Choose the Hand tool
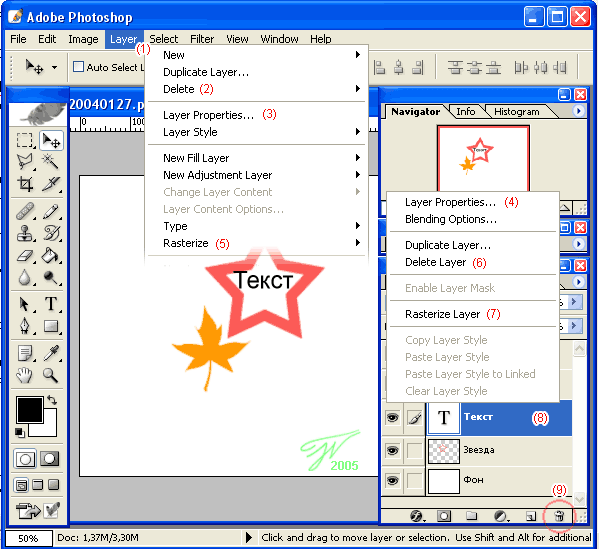Viewport: 599px width, 549px height. click(x=25, y=376)
